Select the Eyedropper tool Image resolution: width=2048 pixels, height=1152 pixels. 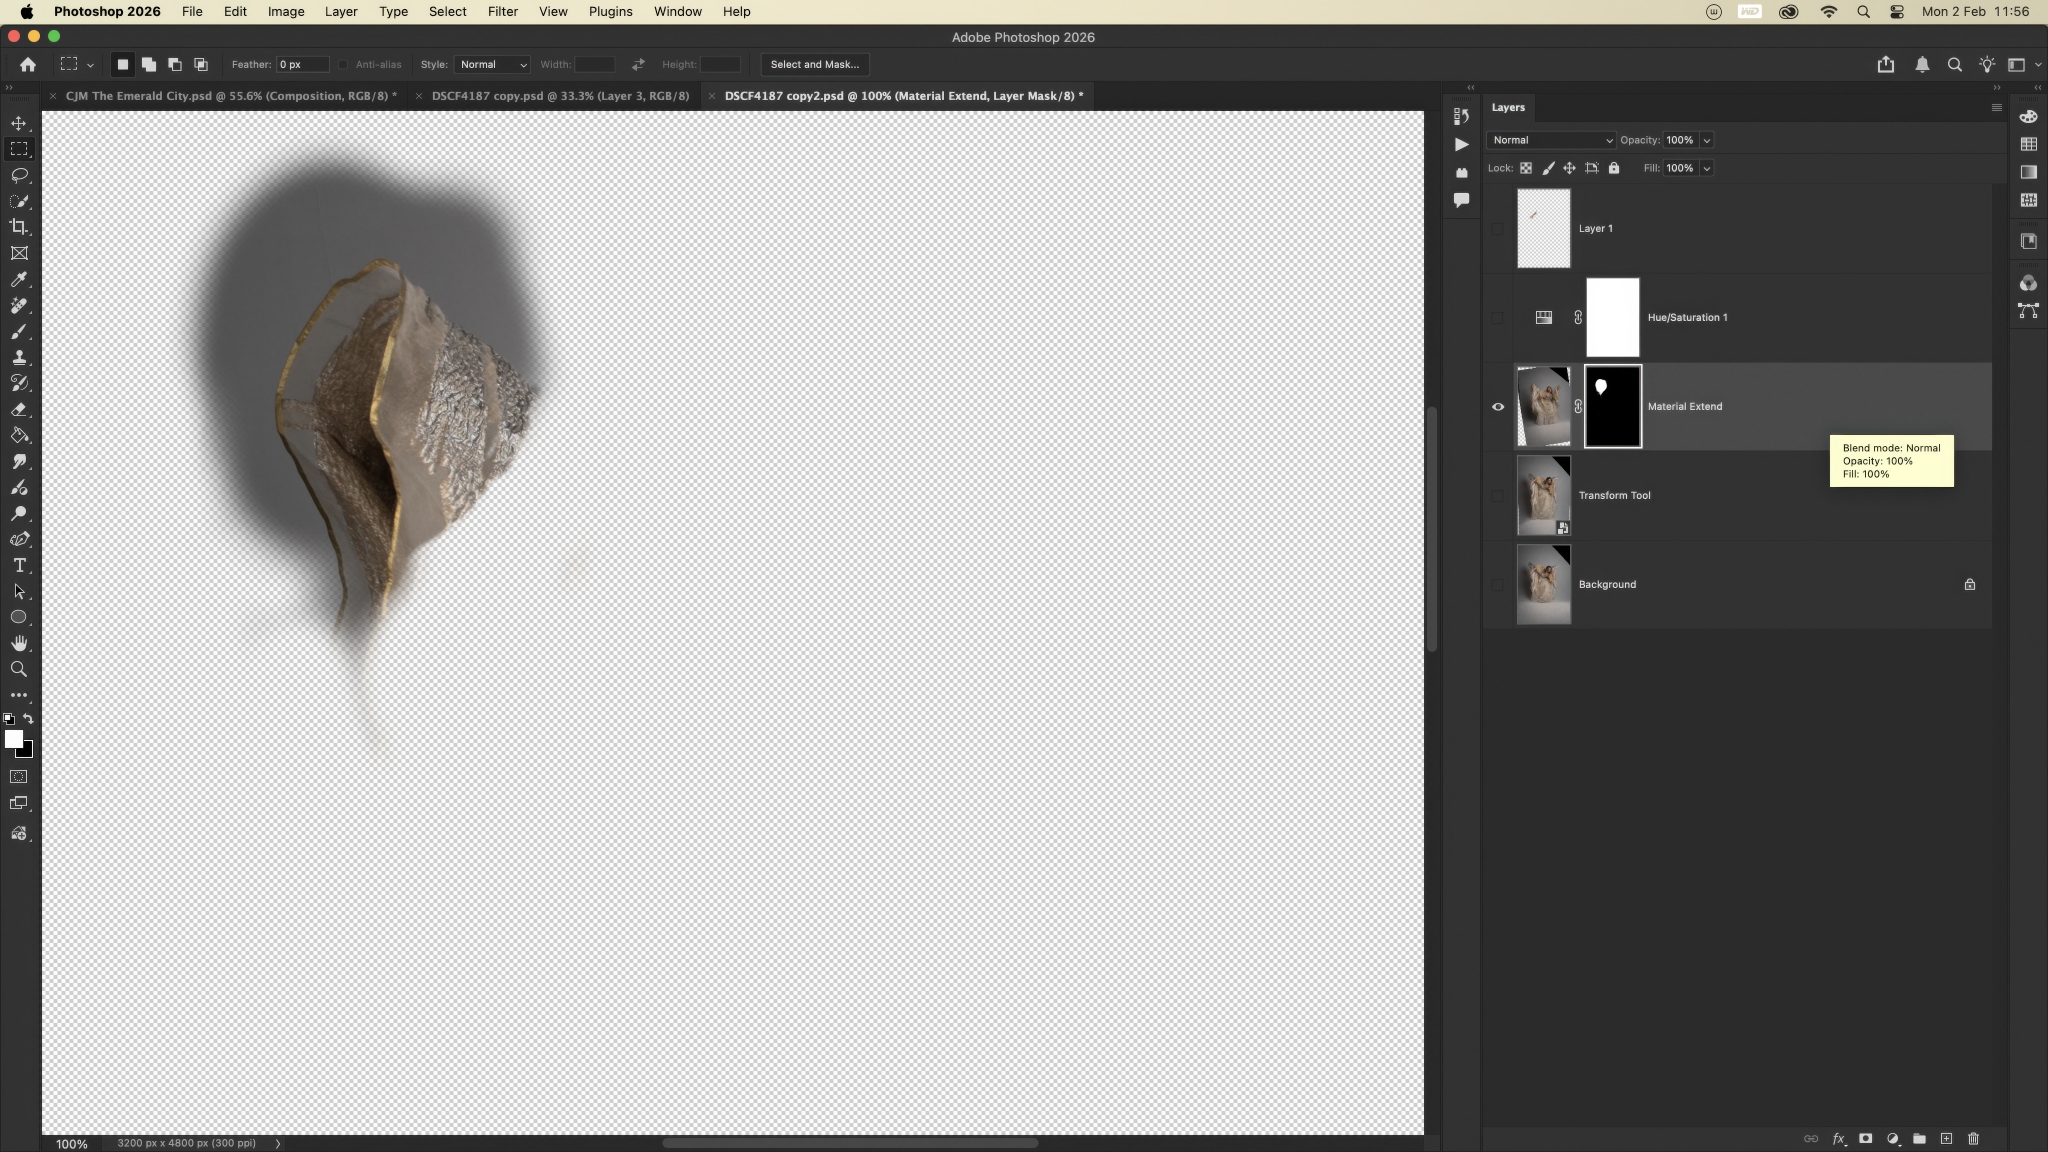pos(19,279)
